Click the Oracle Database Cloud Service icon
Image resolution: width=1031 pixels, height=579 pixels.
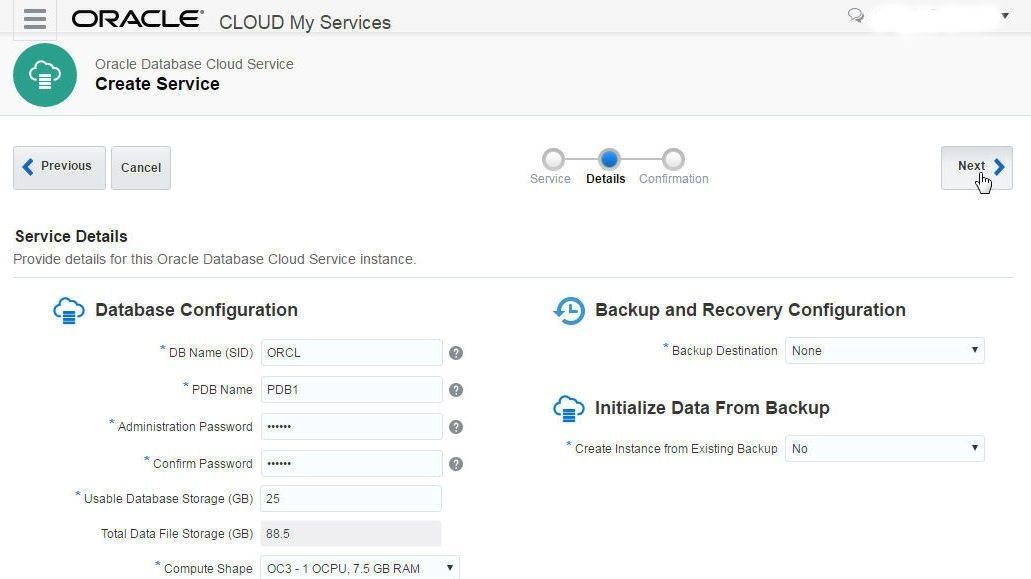pos(45,75)
